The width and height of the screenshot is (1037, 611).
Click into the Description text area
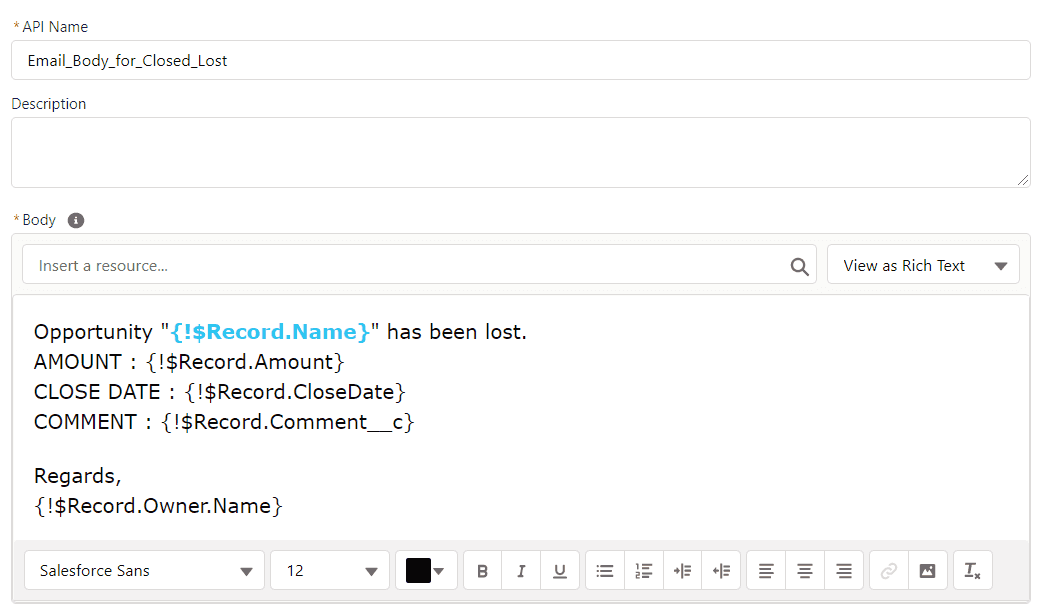pos(520,153)
